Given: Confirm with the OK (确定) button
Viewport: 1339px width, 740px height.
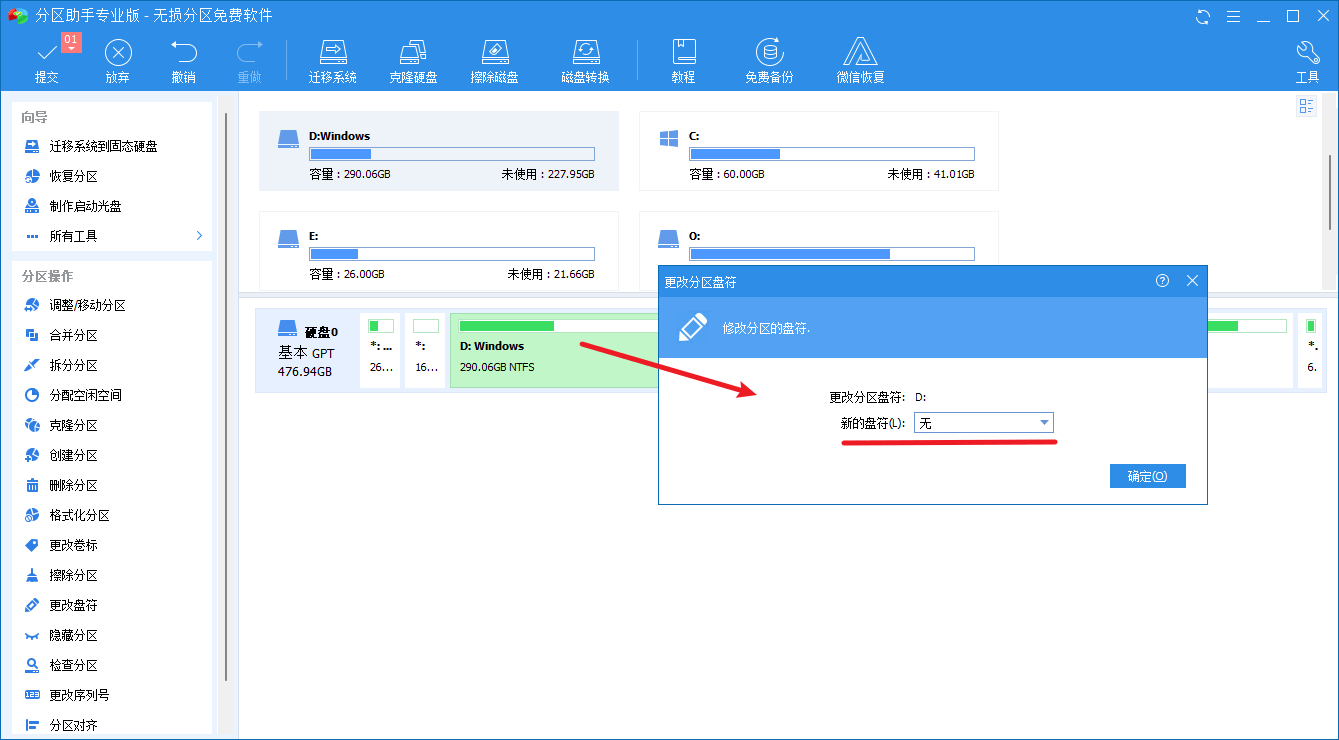Looking at the screenshot, I should click(1147, 475).
